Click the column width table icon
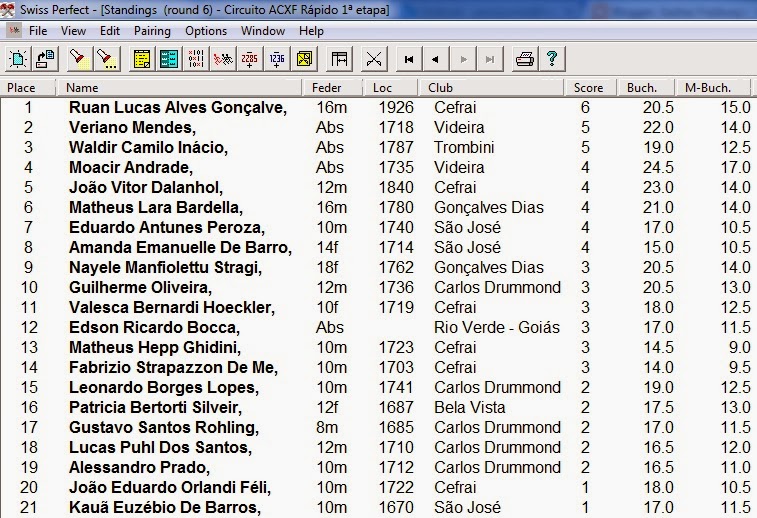Screen dimensions: 757x518 pyautogui.click(x=339, y=59)
